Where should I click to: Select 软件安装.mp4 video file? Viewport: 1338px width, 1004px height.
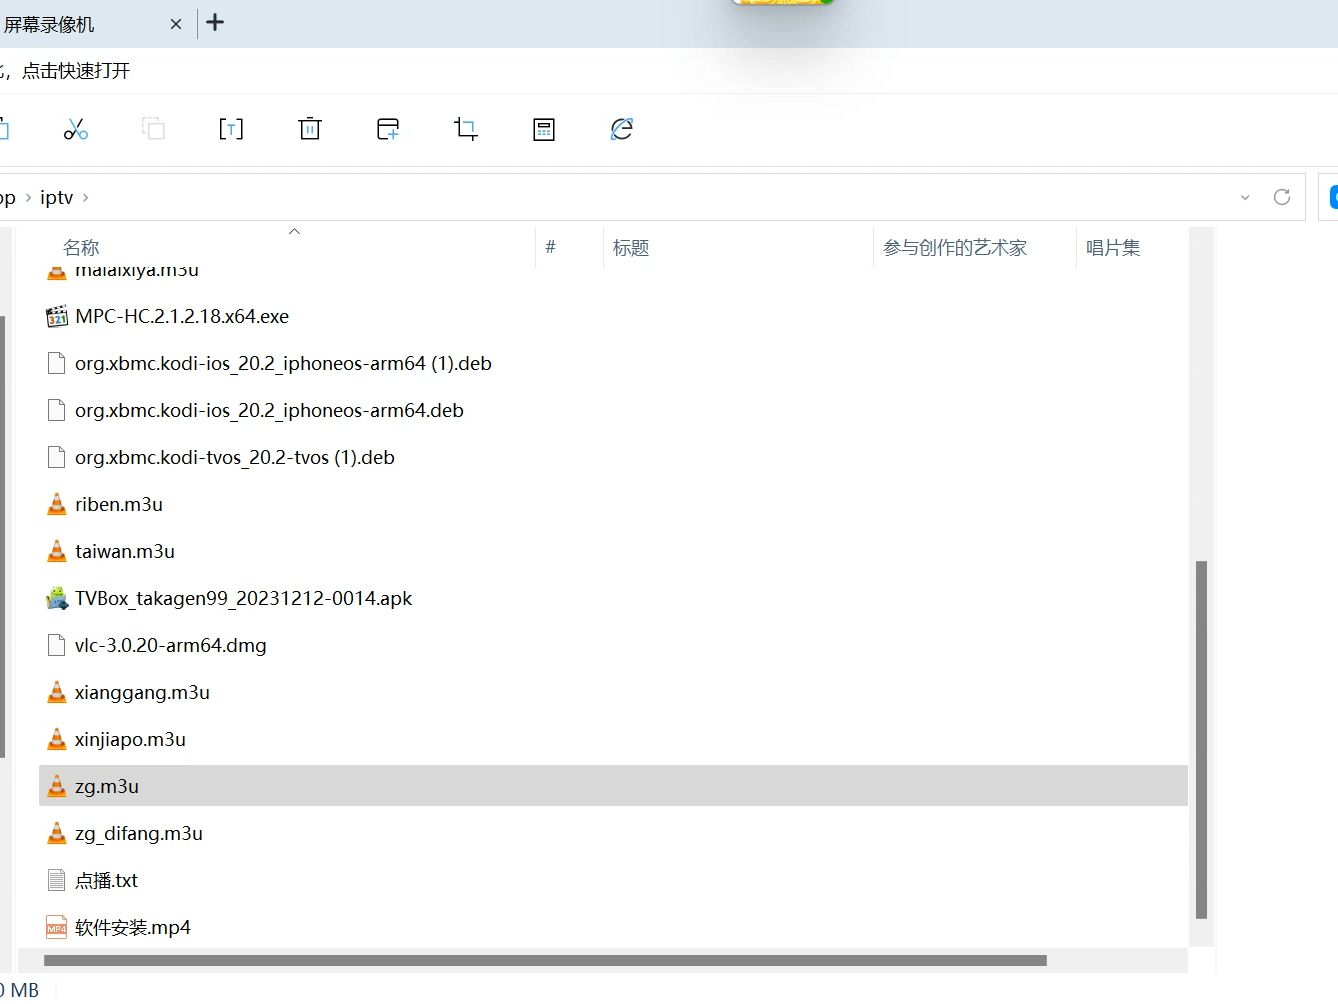pos(133,927)
